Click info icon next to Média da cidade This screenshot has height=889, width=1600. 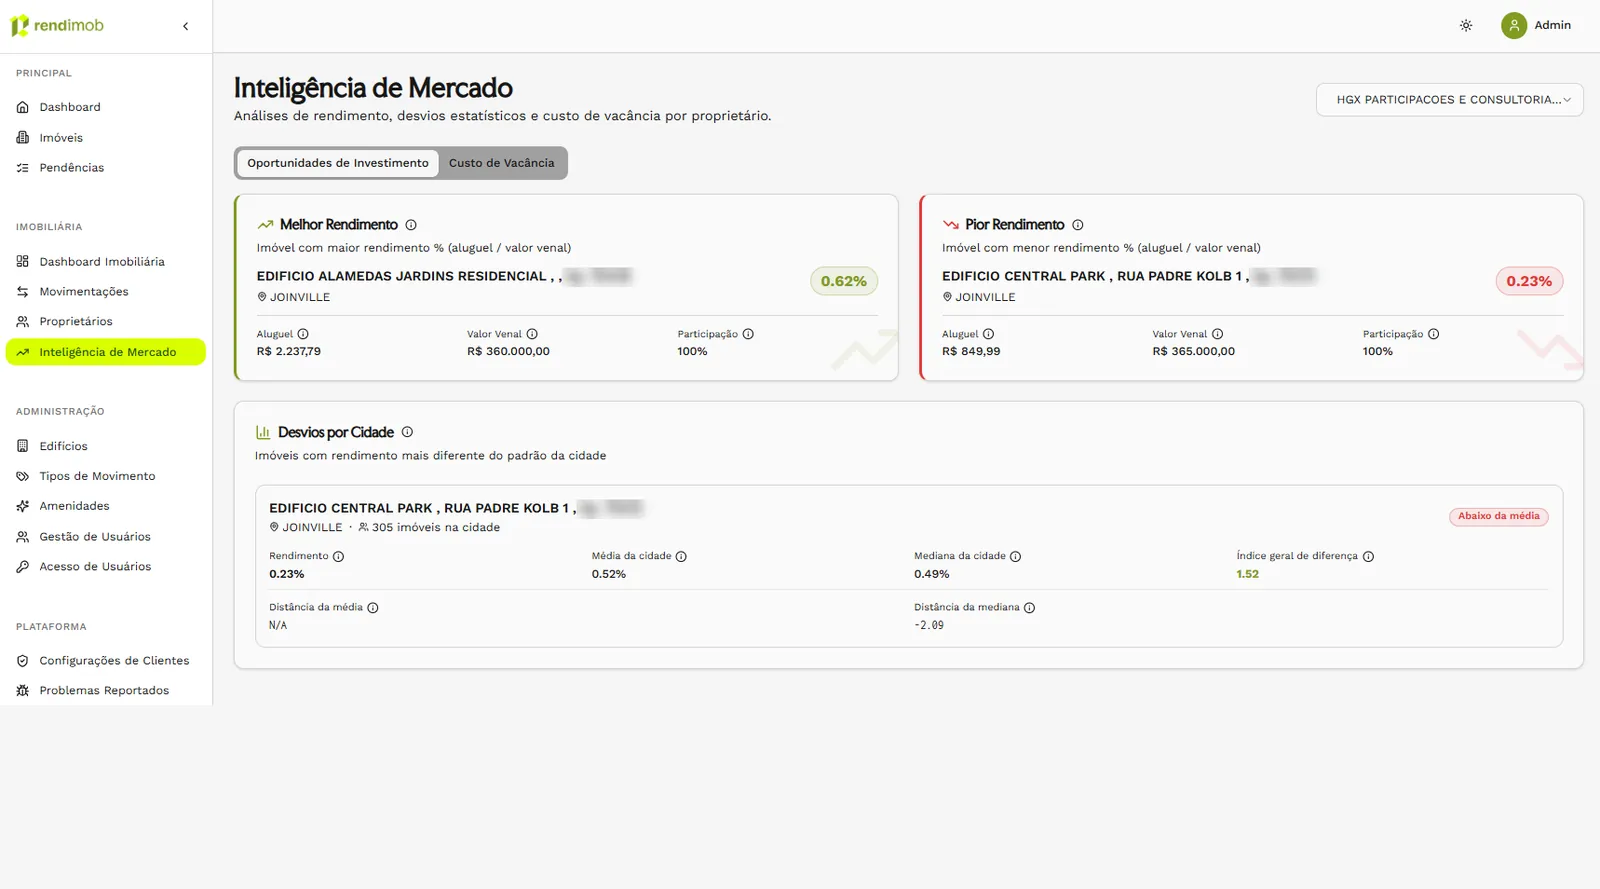[x=681, y=557]
